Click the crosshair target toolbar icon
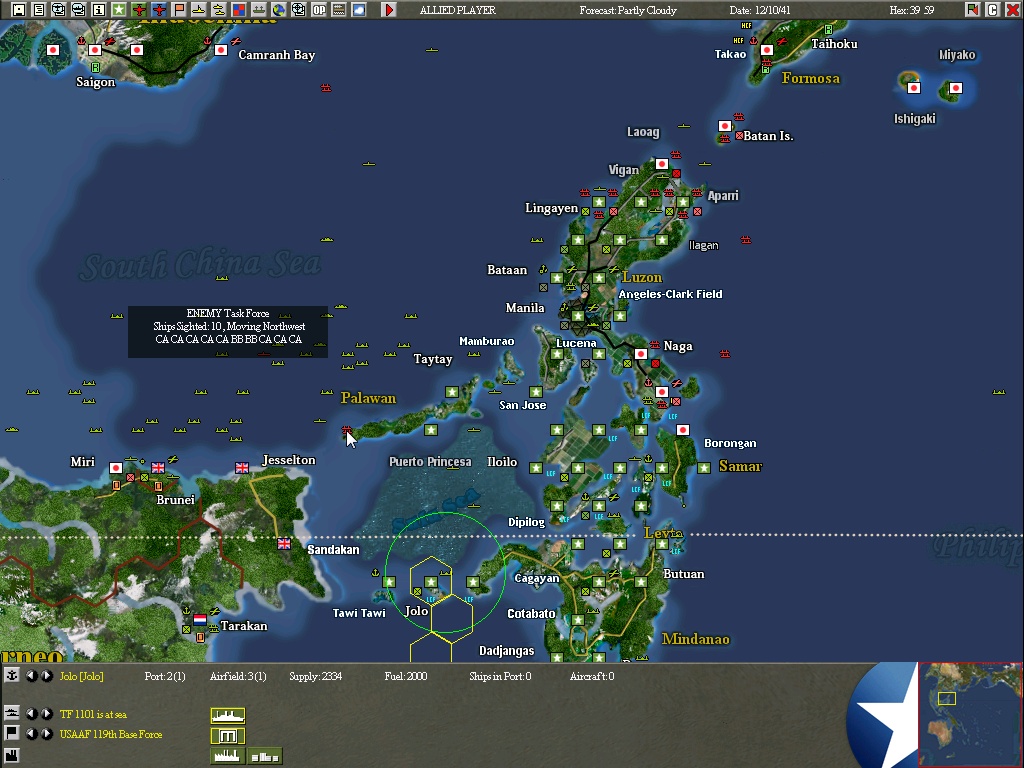 [x=299, y=10]
